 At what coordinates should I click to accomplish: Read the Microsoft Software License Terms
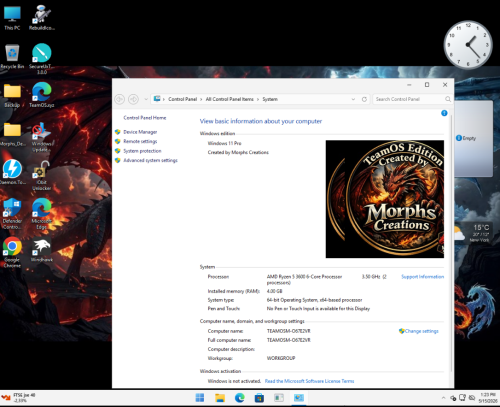point(309,381)
